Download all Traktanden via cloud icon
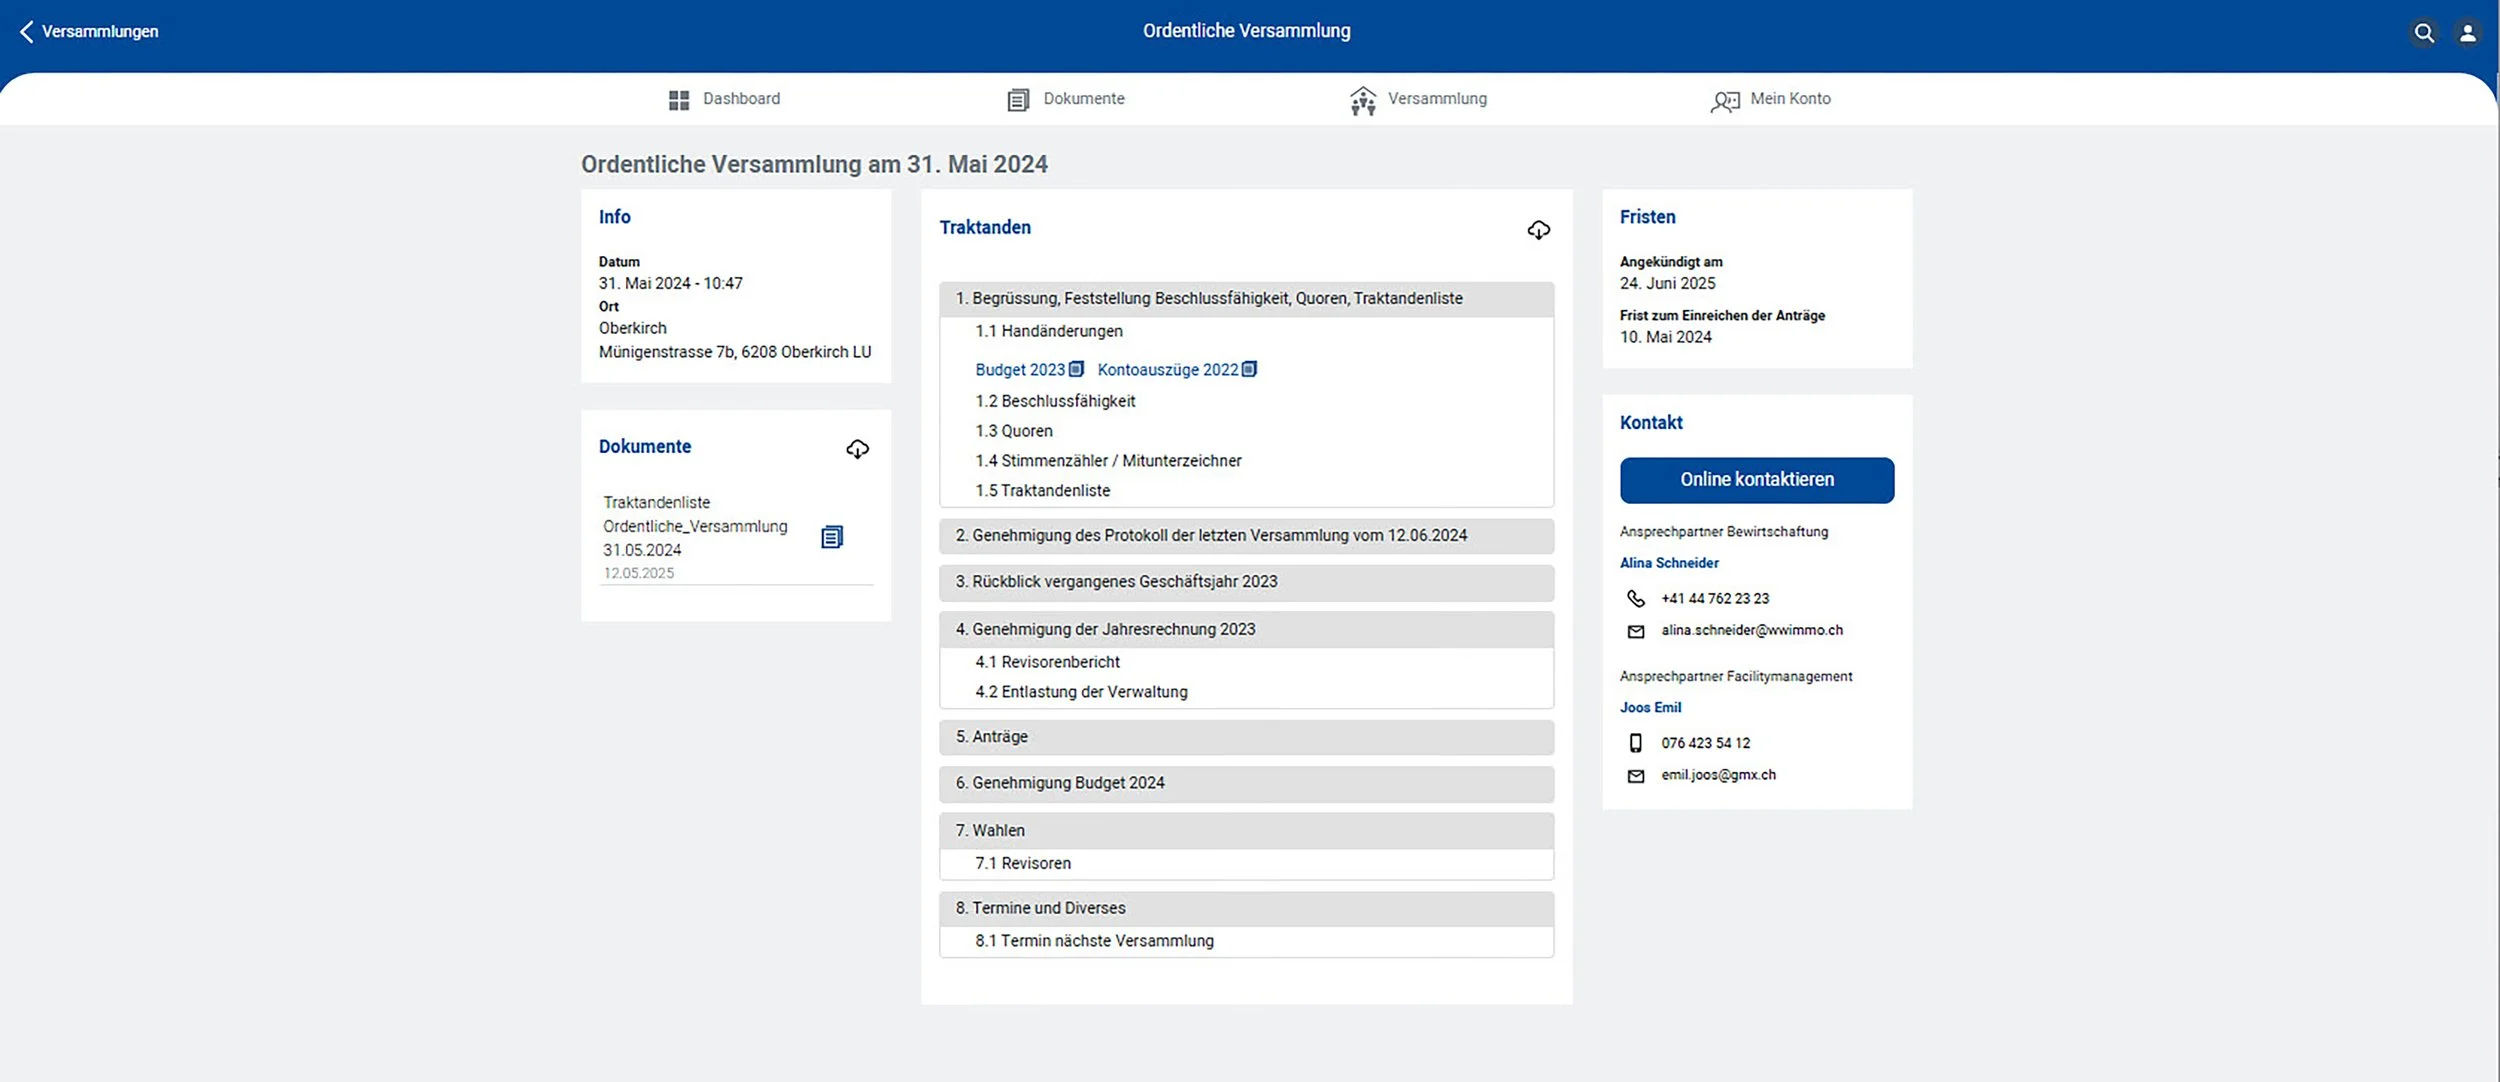Image resolution: width=2500 pixels, height=1082 pixels. coord(1538,230)
